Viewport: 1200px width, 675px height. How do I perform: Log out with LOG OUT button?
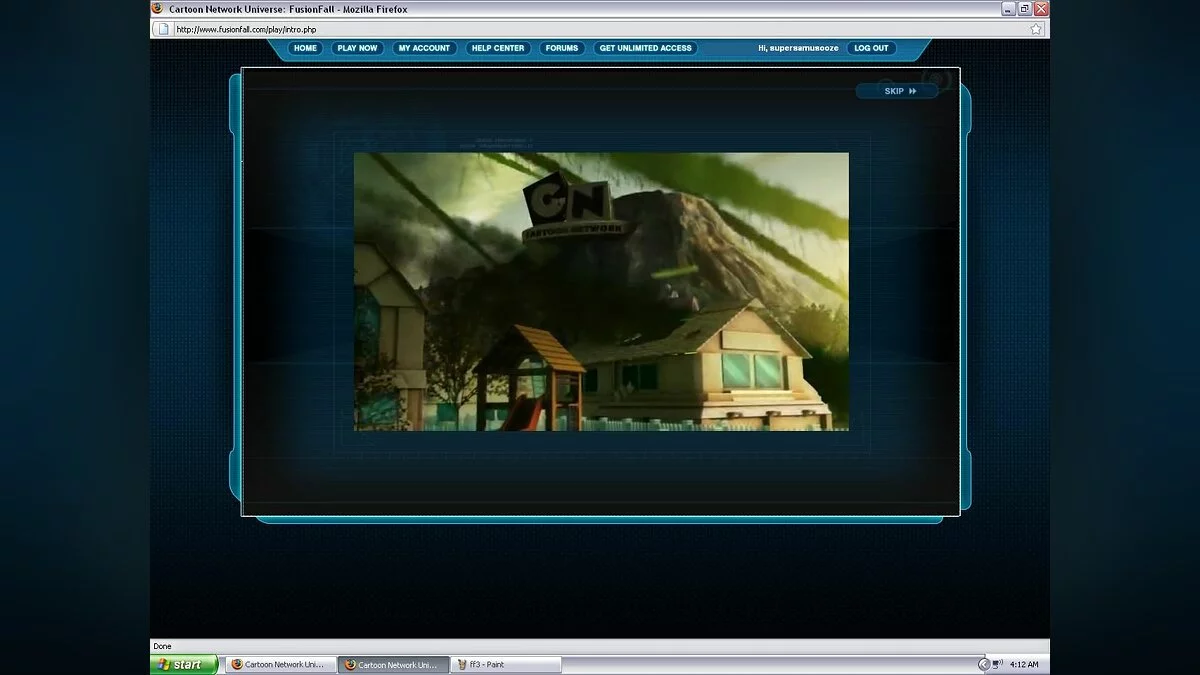point(872,48)
